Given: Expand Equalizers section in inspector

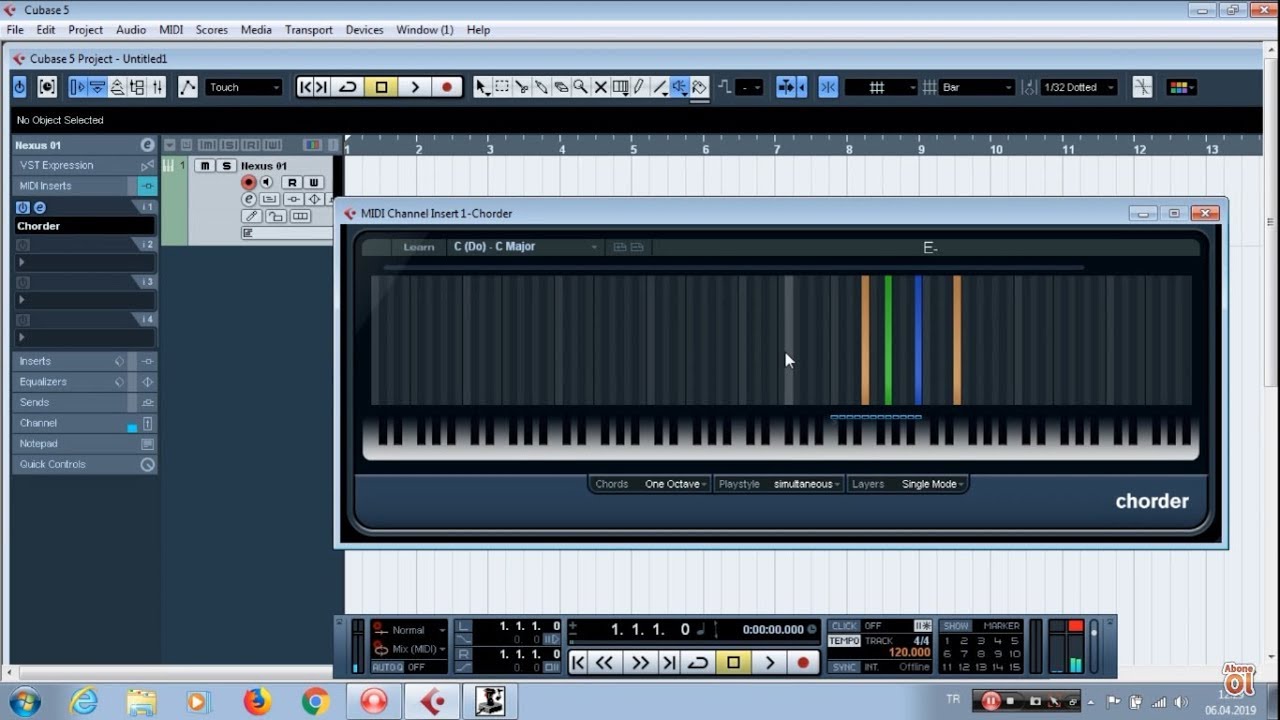Looking at the screenshot, I should pyautogui.click(x=85, y=382).
